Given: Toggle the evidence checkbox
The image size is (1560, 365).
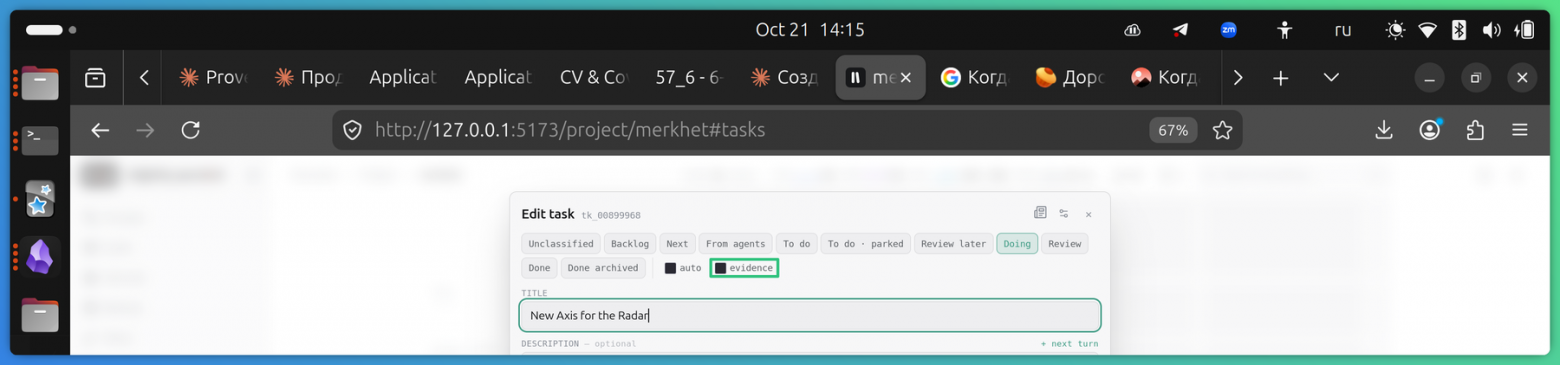Looking at the screenshot, I should pyautogui.click(x=720, y=268).
